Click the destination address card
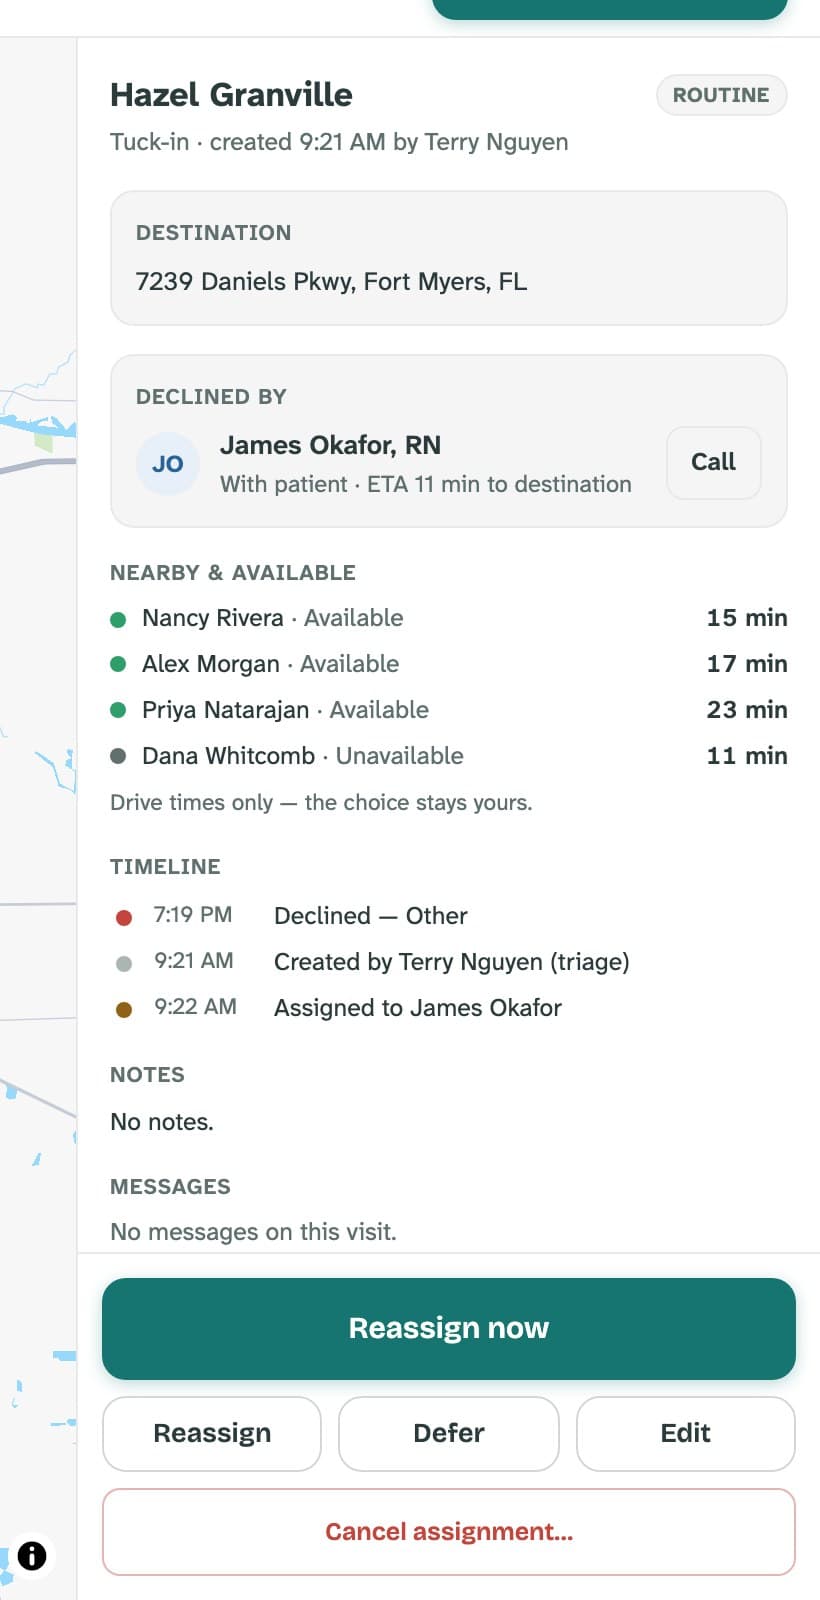 449,258
